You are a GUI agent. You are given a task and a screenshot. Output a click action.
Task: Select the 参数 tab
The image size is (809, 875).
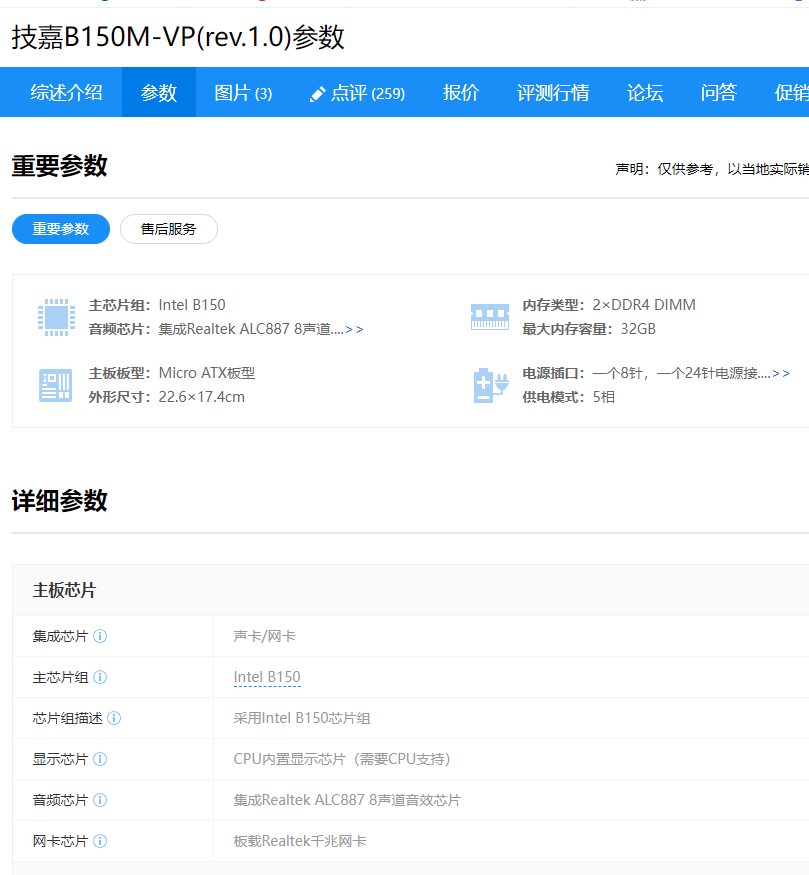point(158,92)
